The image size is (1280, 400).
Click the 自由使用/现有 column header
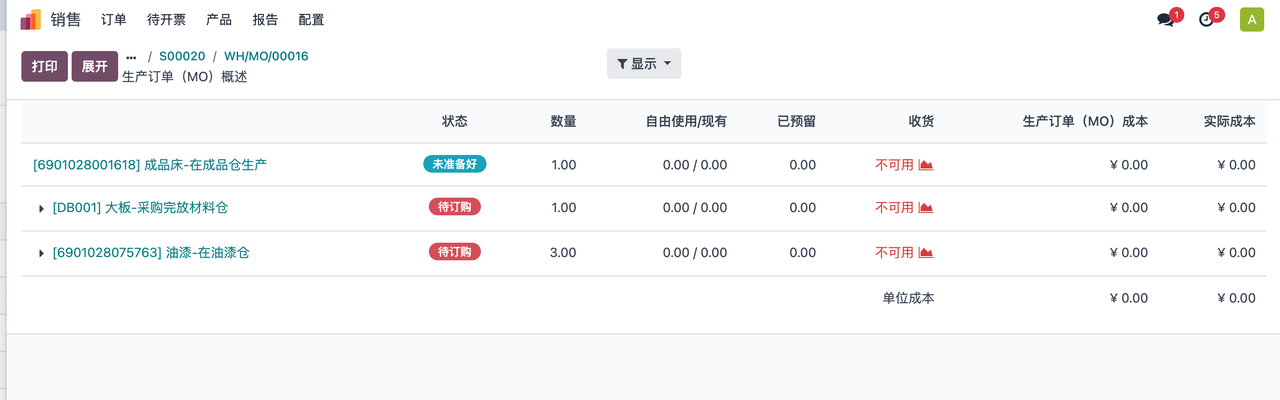(x=686, y=121)
